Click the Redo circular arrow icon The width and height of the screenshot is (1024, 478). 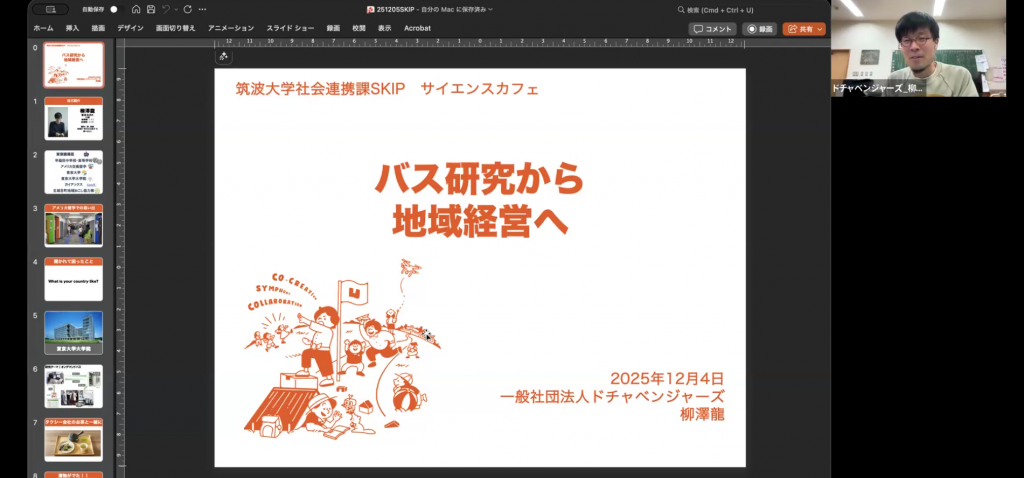tap(187, 9)
